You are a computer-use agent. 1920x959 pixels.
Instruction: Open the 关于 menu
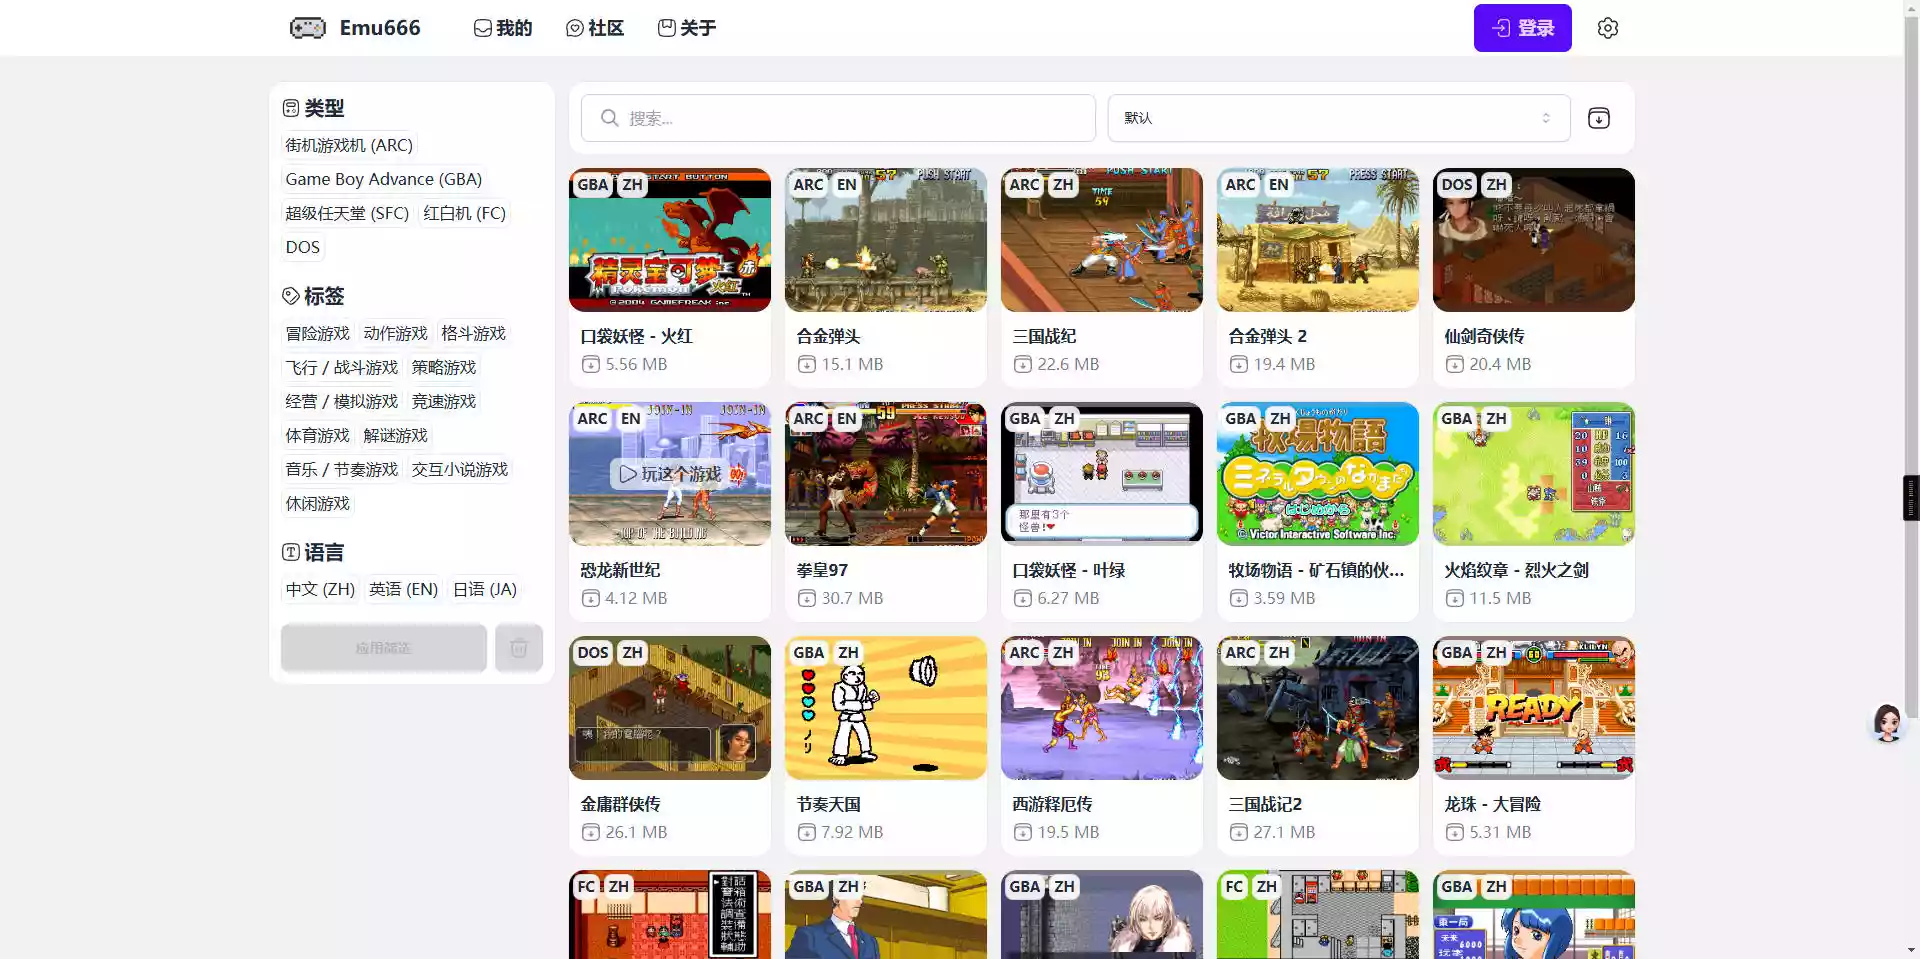click(x=687, y=28)
